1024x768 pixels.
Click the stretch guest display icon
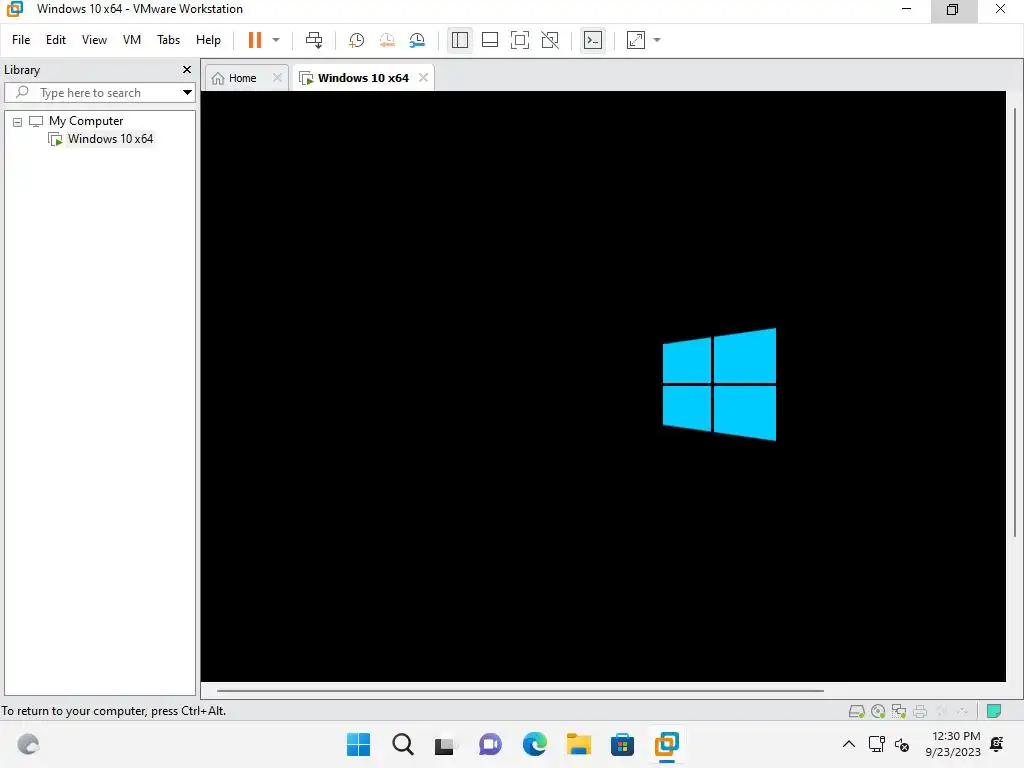pyautogui.click(x=635, y=40)
